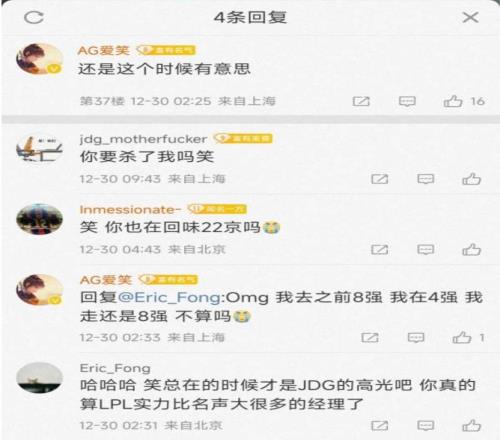Refresh the replies list

click(x=34, y=17)
